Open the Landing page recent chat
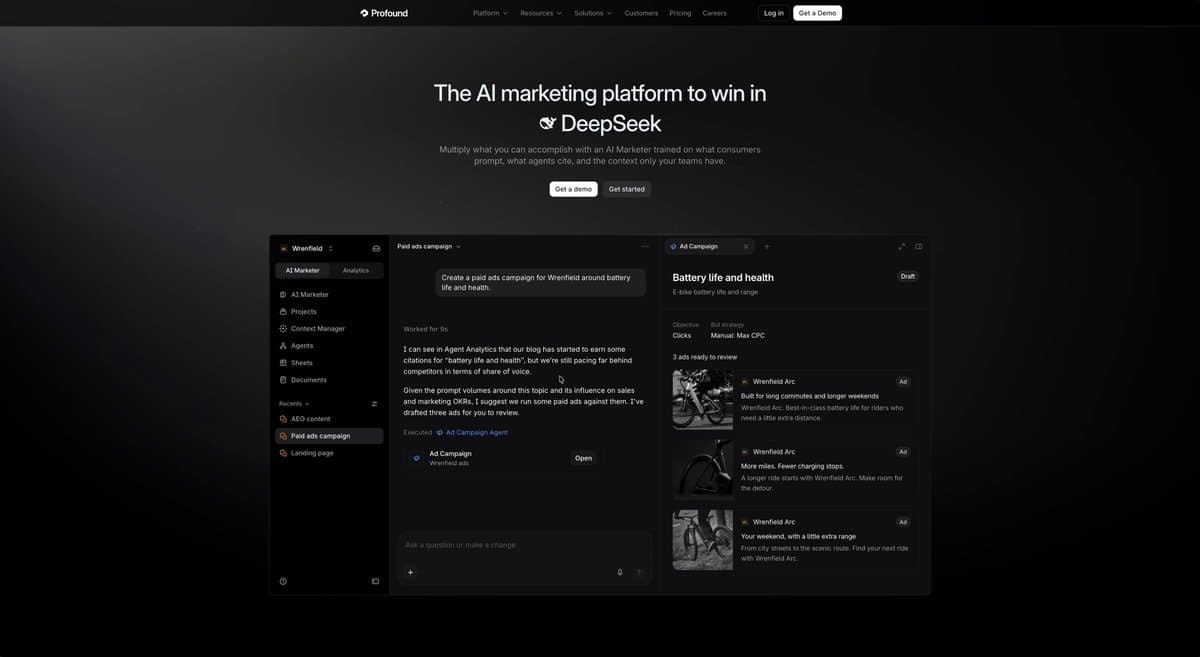Image resolution: width=1200 pixels, height=657 pixels. [329, 453]
